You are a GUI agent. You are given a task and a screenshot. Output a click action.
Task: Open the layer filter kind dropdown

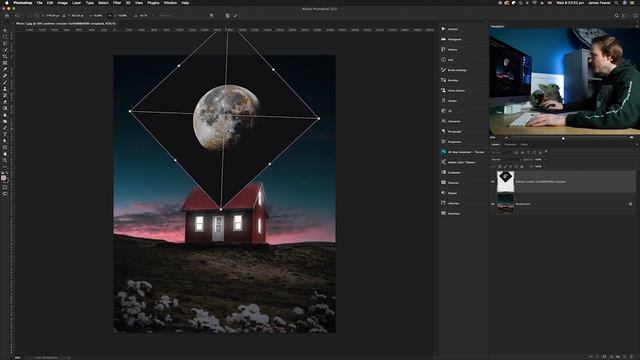(503, 152)
